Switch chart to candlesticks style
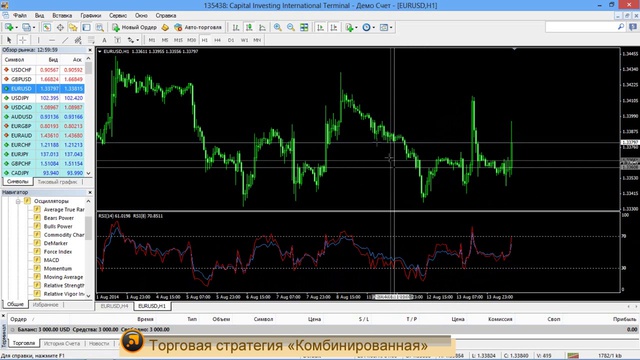Image resolution: width=640 pixels, height=360 pixels. pos(249,27)
